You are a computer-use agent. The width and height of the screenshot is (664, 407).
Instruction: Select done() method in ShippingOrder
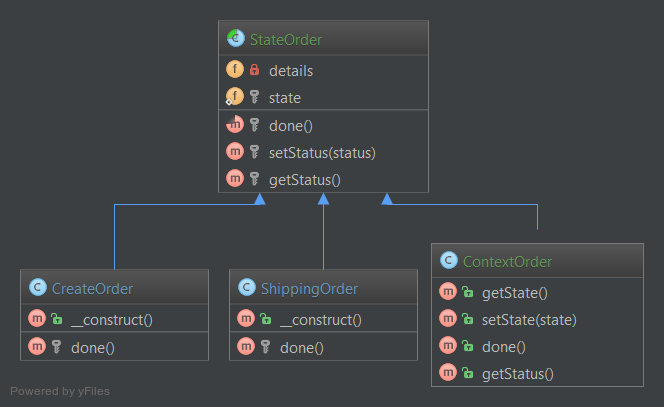coord(301,347)
